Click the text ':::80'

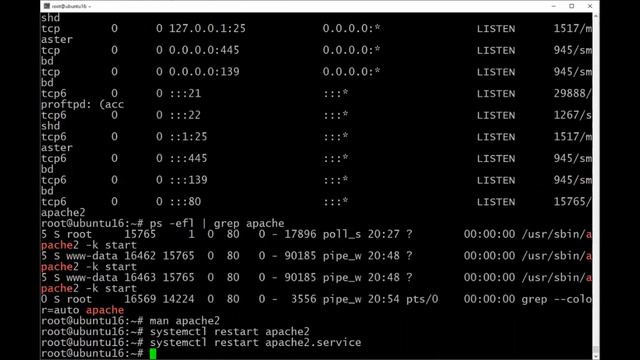(185, 202)
